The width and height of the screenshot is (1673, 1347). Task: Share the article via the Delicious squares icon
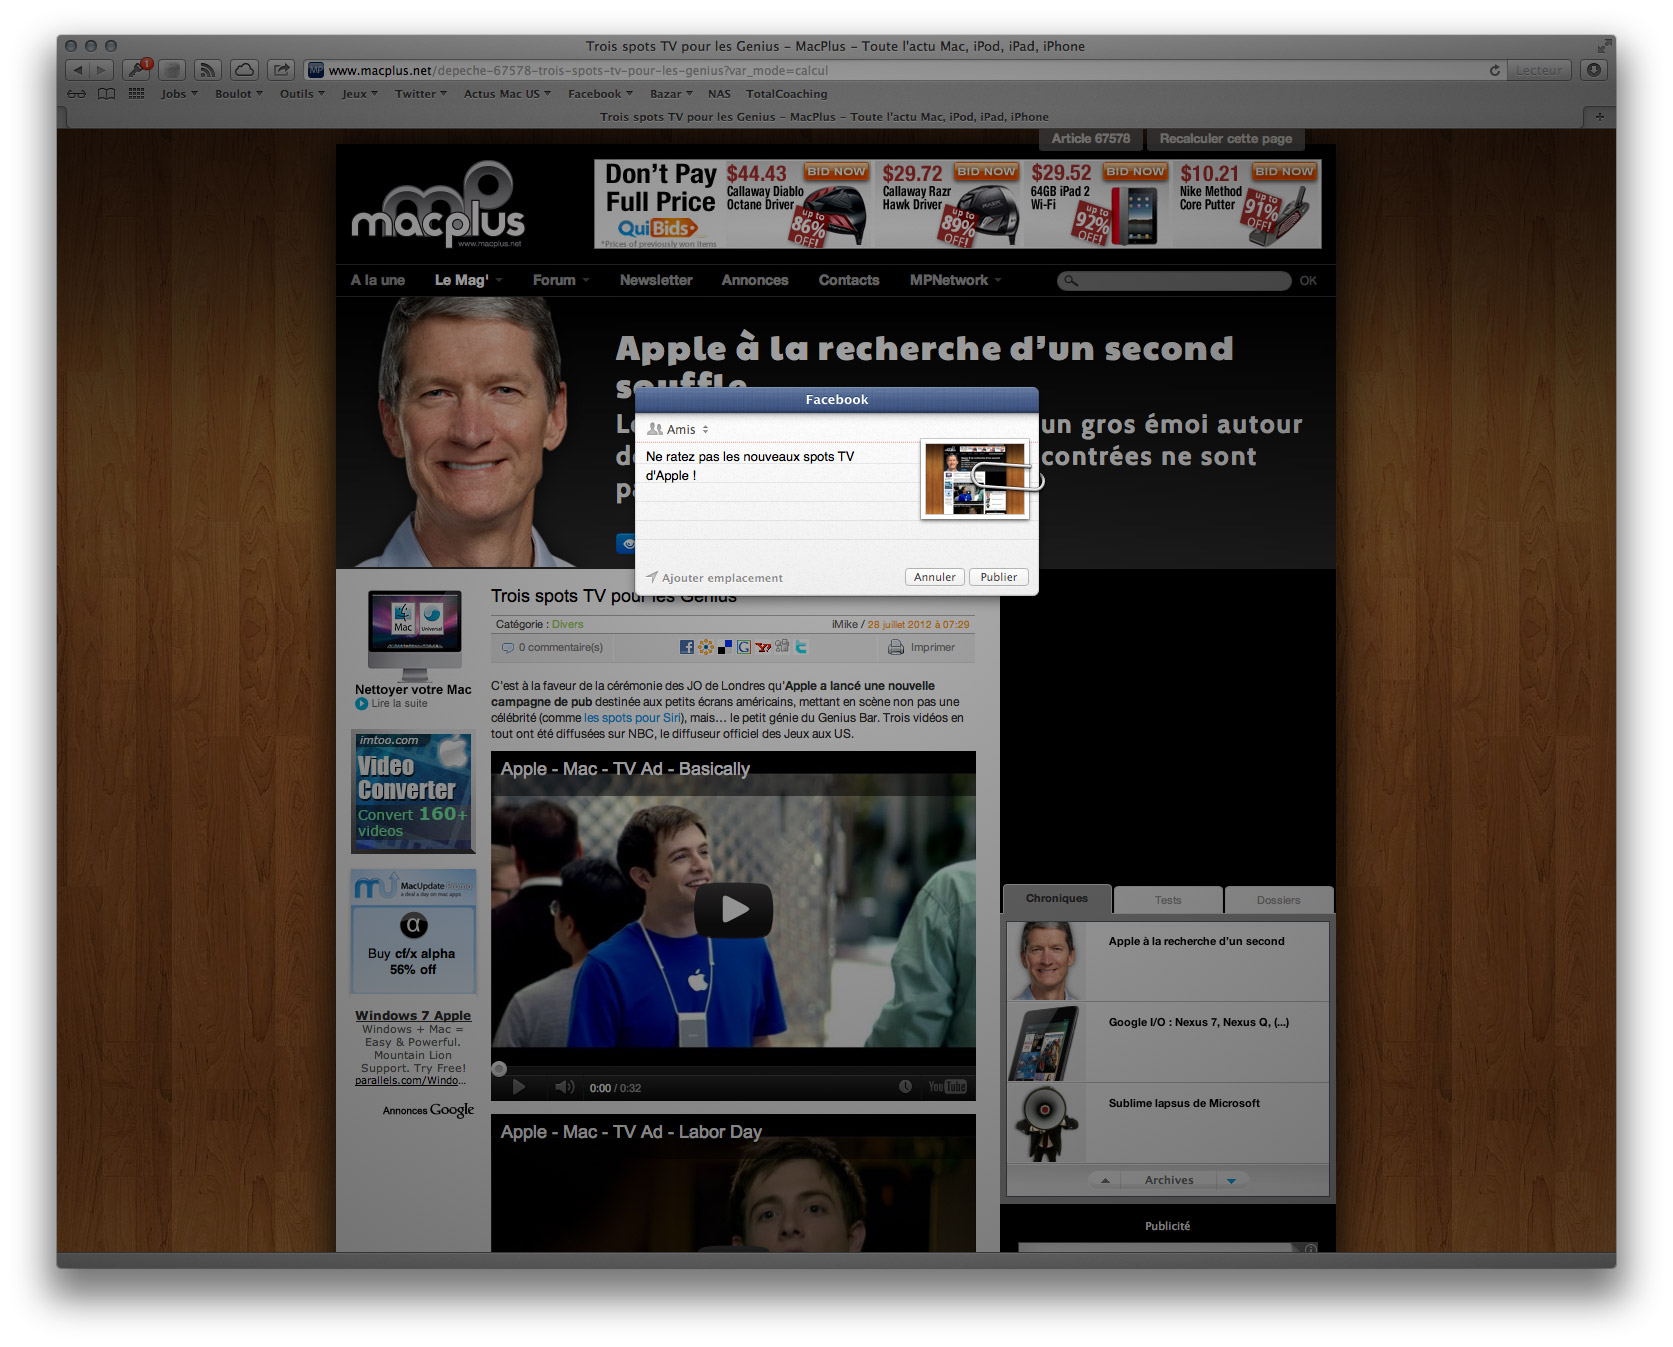click(x=725, y=647)
